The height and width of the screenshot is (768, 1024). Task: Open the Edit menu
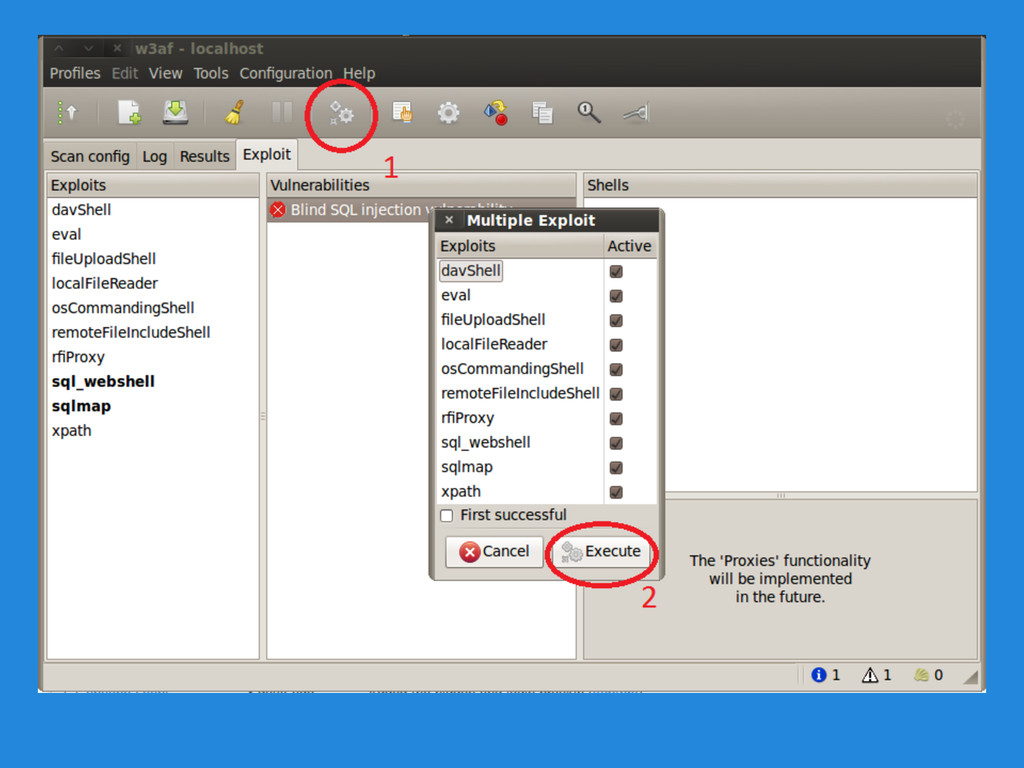tap(125, 73)
